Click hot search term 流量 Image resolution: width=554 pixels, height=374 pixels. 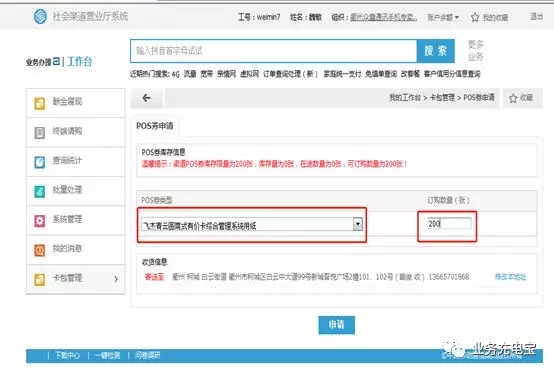coord(190,74)
